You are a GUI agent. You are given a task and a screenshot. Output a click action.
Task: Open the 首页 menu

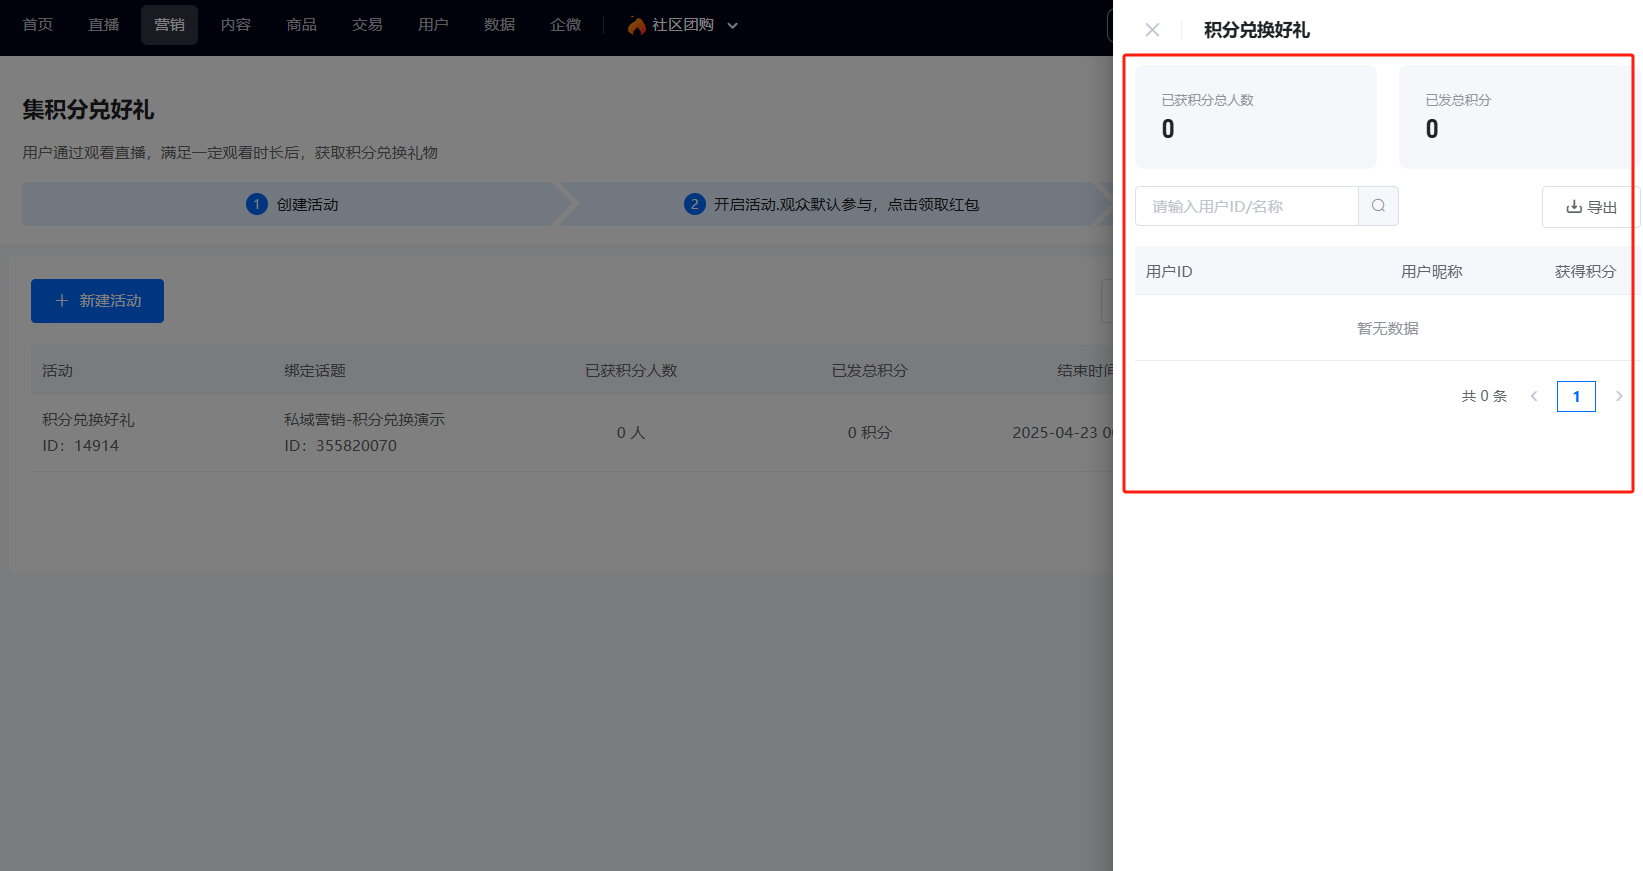tap(38, 25)
